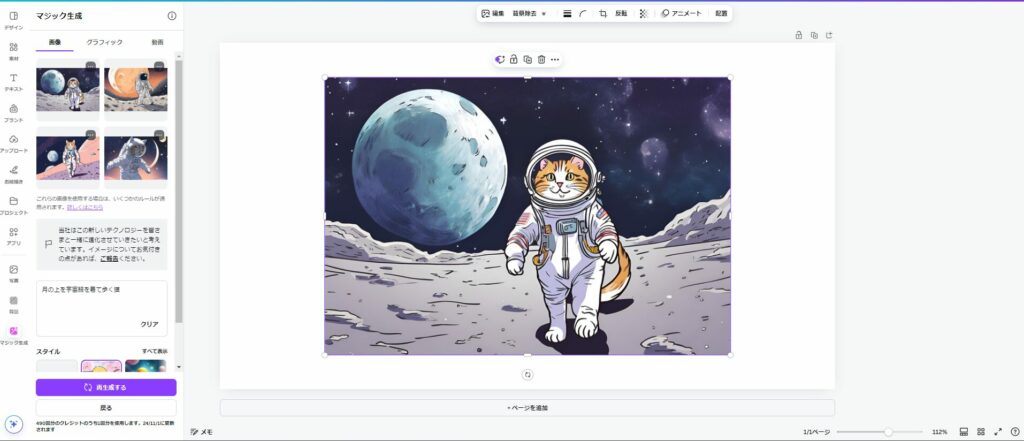The height and width of the screenshot is (441, 1024).
Task: Switch to the 動画 (Video) tab
Action: [157, 42]
